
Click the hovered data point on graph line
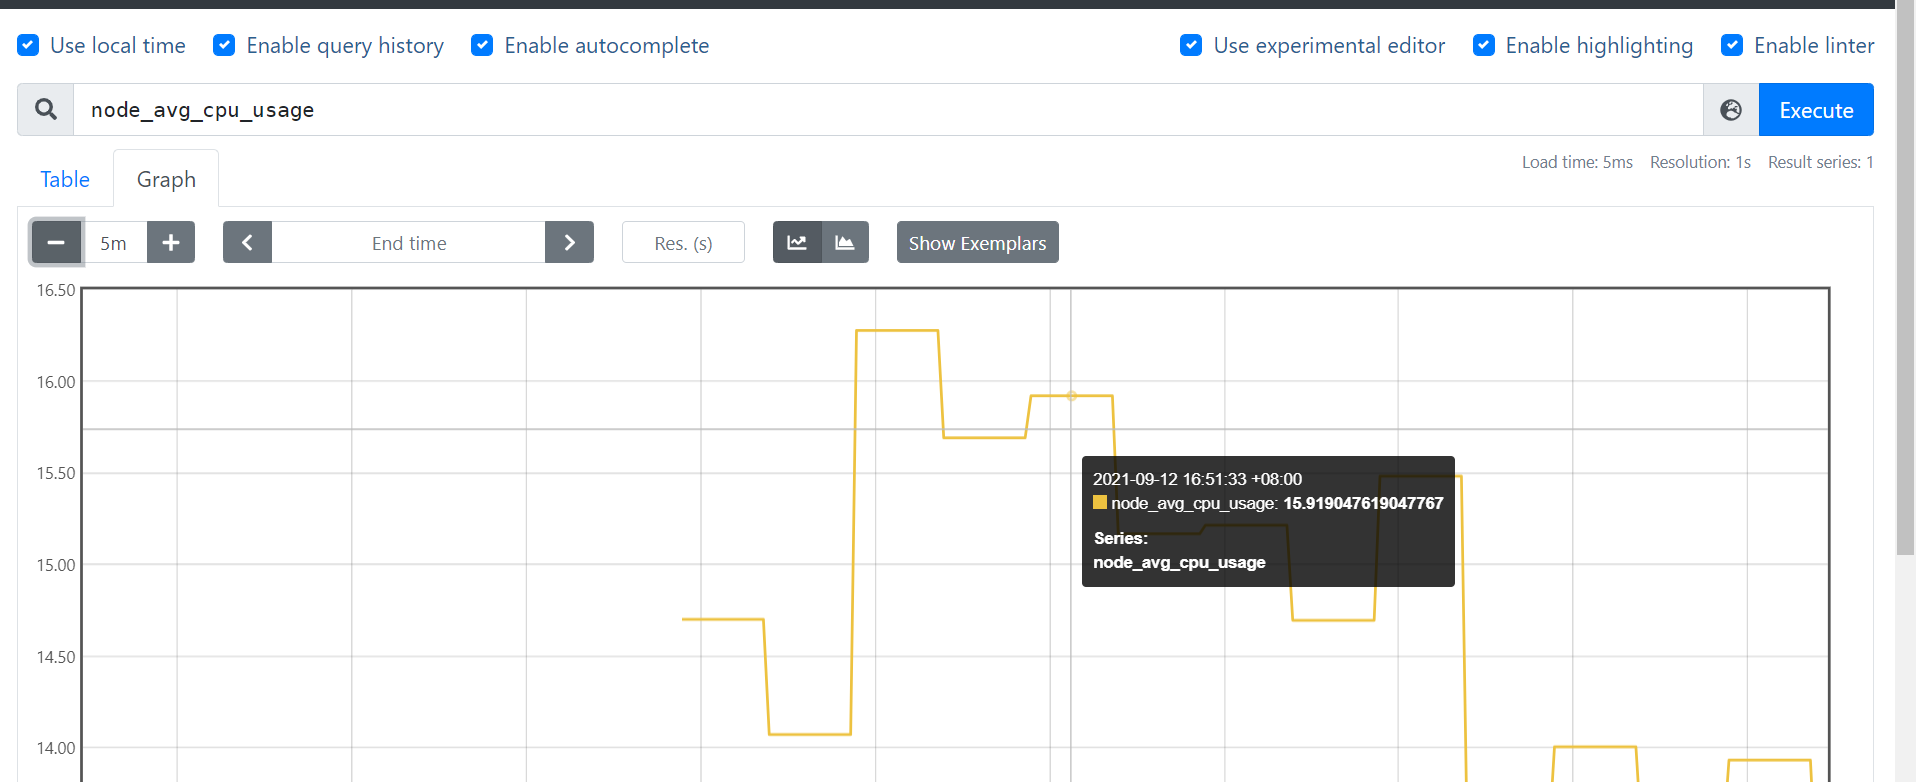[1071, 396]
